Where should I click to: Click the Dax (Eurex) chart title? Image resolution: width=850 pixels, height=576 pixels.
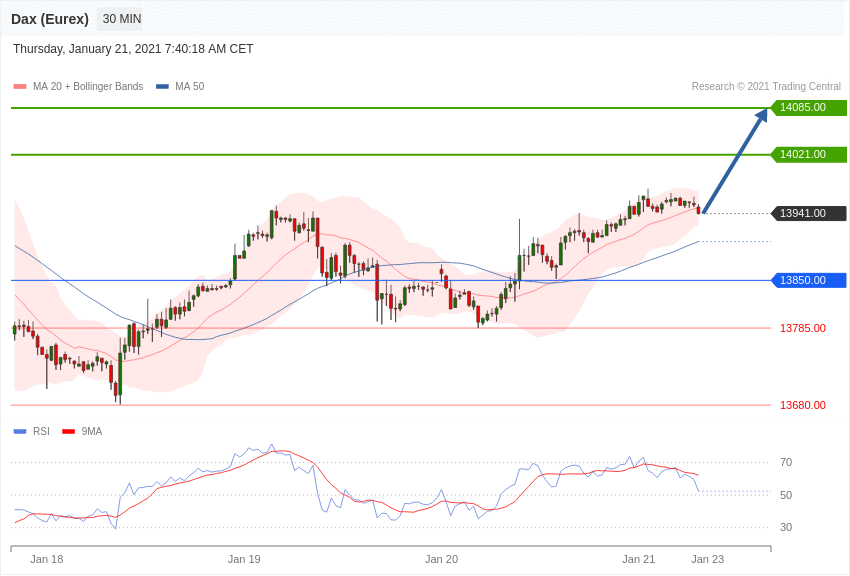tap(50, 19)
